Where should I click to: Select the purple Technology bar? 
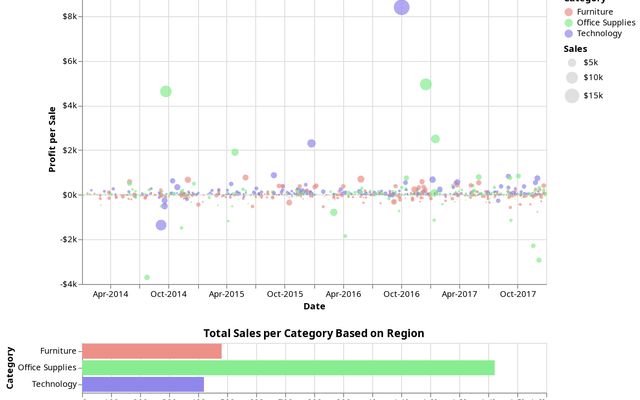click(x=143, y=384)
